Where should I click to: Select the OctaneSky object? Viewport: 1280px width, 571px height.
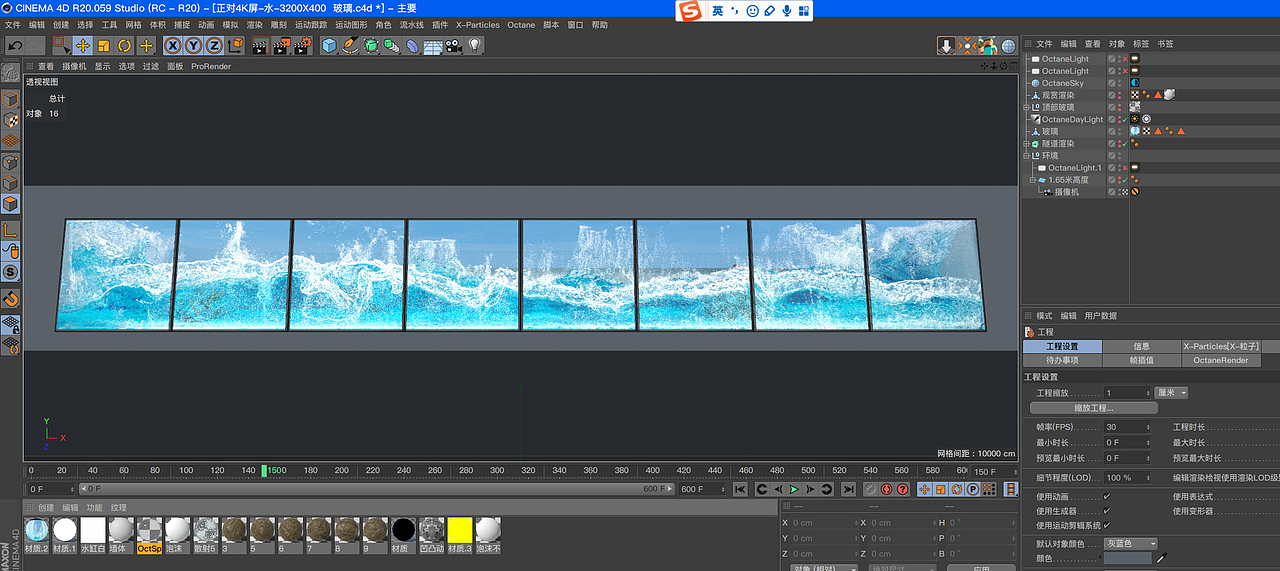pyautogui.click(x=1063, y=83)
